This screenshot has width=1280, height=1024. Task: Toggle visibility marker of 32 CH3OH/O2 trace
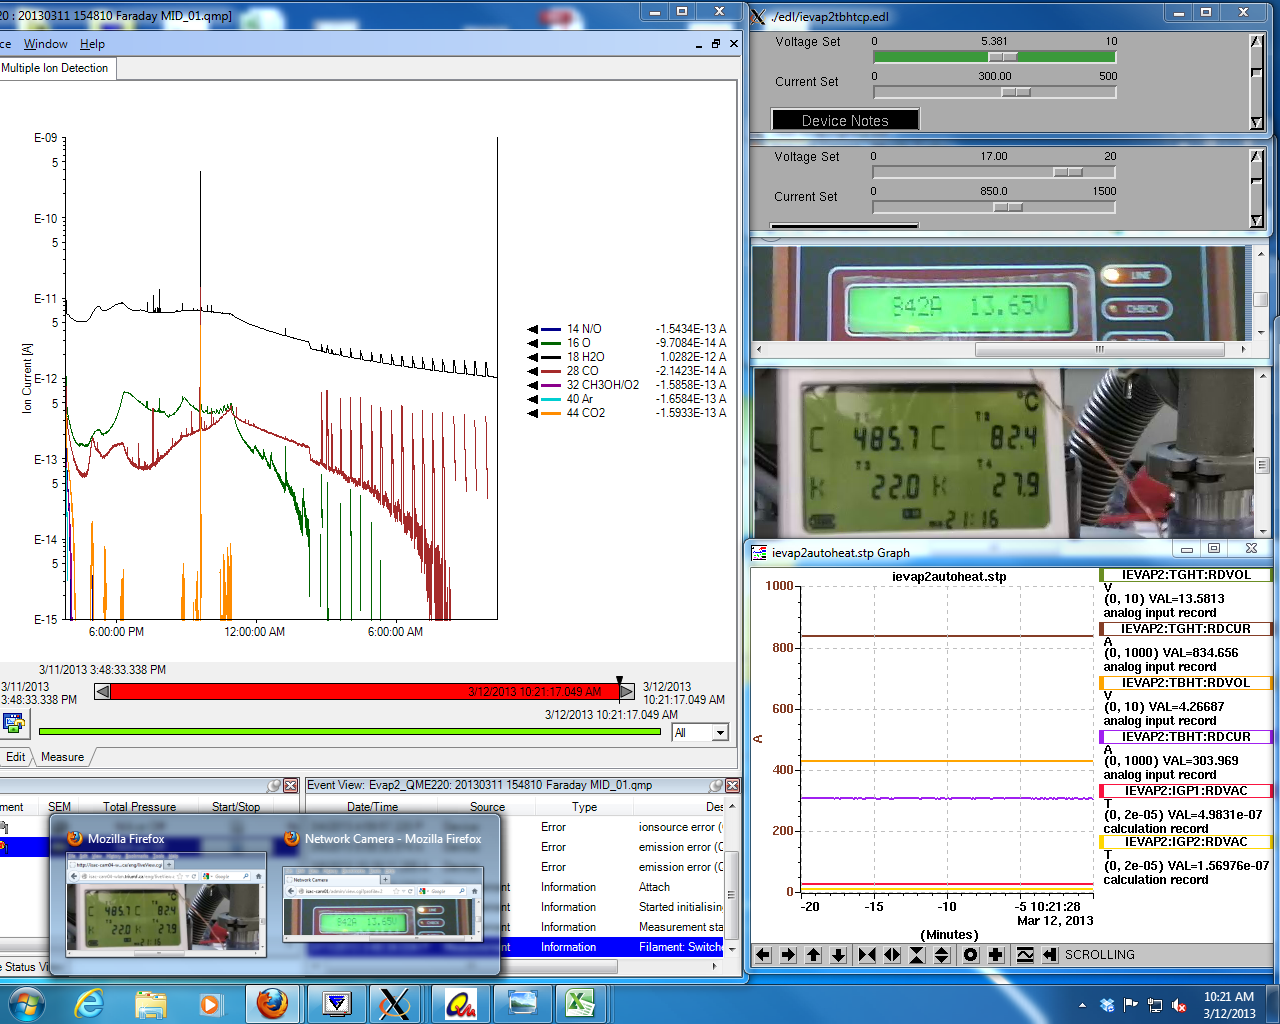pos(533,385)
